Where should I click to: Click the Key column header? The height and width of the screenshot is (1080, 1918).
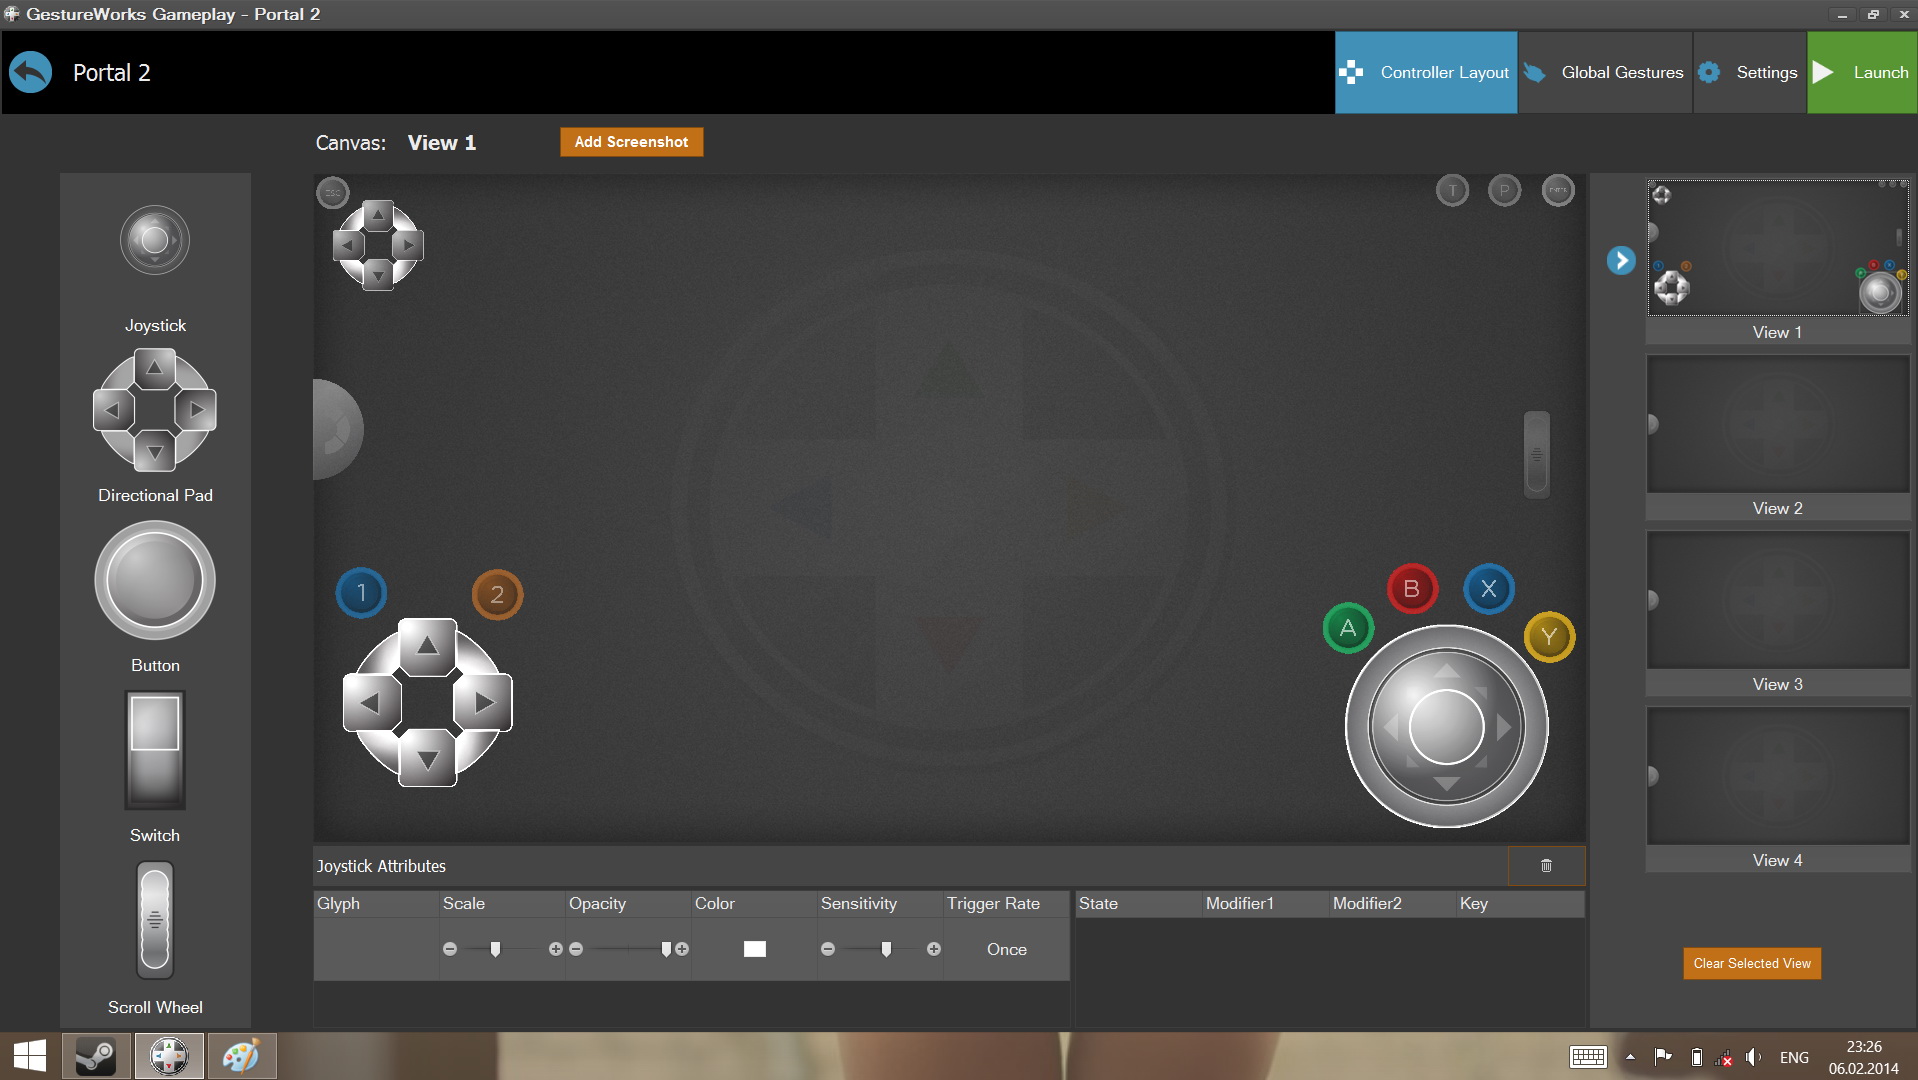pos(1520,903)
